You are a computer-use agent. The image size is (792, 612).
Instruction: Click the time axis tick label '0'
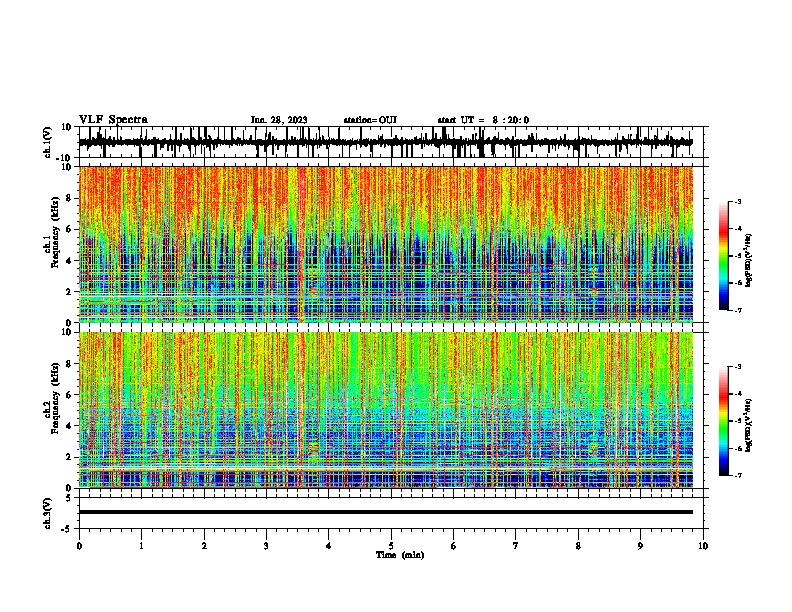pos(79,546)
